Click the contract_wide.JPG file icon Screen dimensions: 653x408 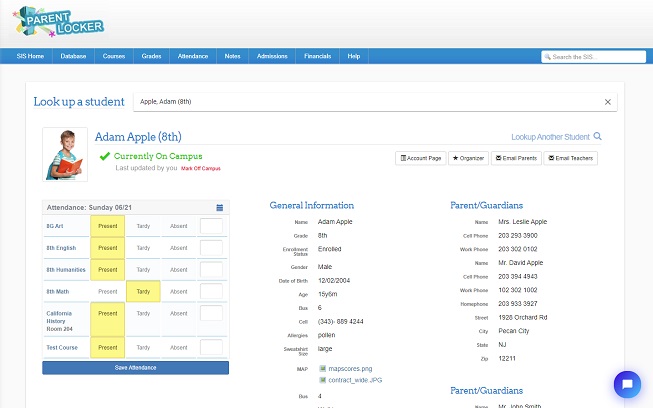click(x=322, y=380)
